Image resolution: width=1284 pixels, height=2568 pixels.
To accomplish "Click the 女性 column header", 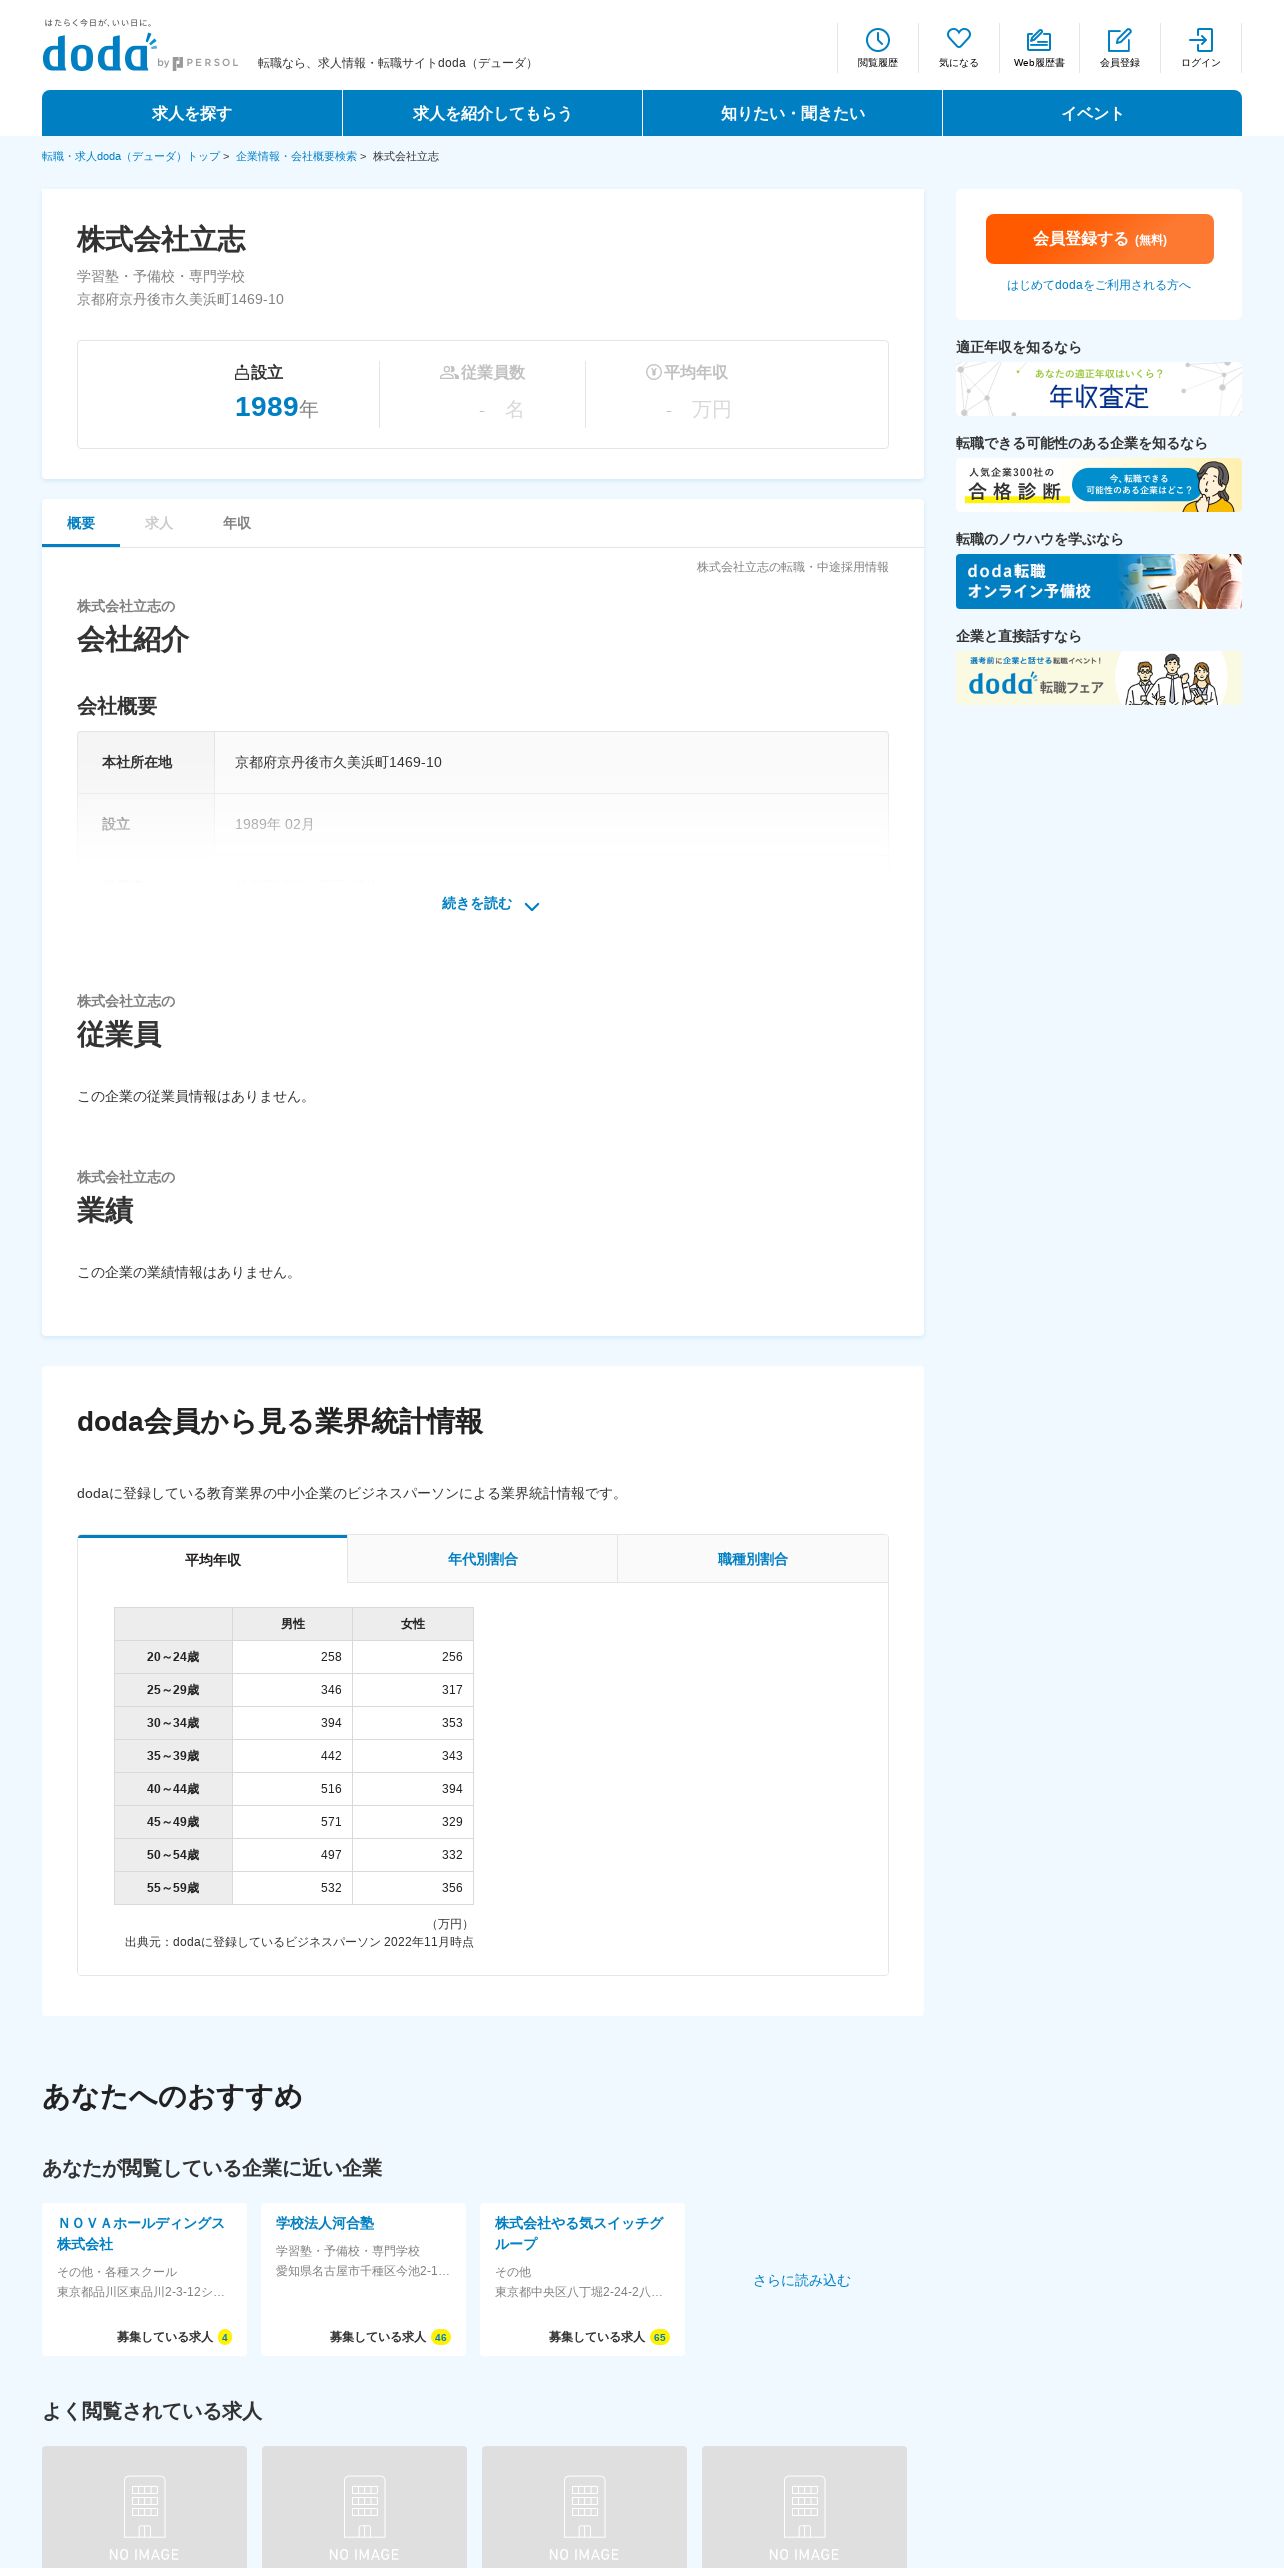I will (x=413, y=1624).
